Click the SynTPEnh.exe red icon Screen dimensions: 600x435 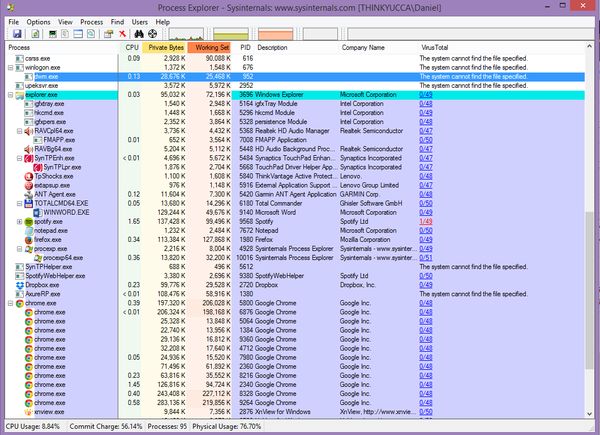(29, 158)
